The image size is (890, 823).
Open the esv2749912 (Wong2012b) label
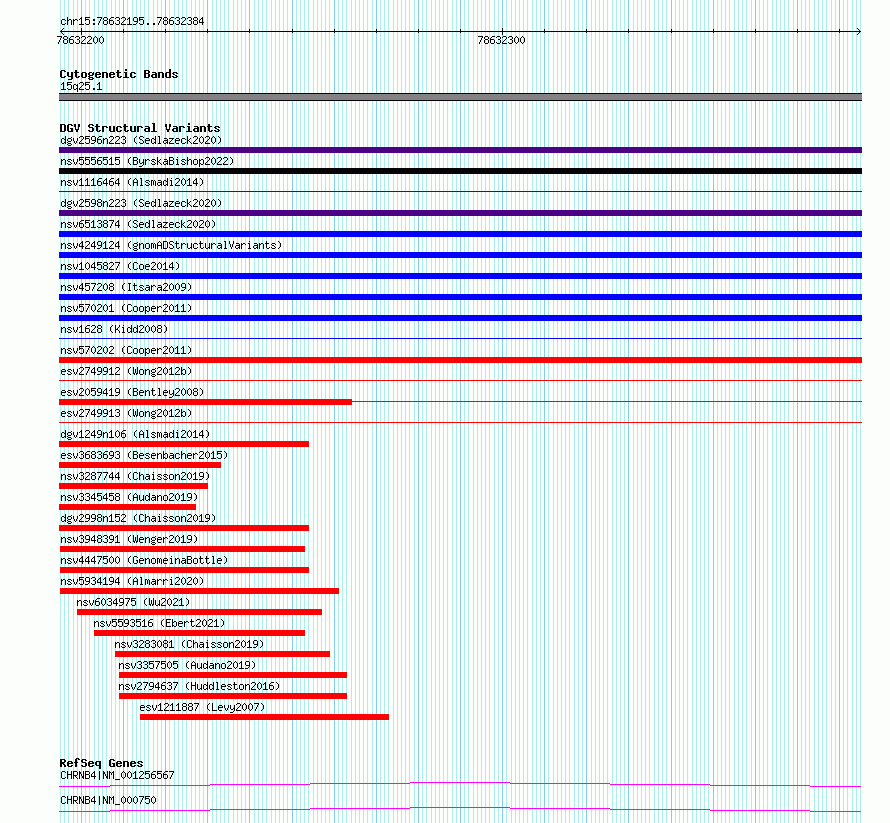click(126, 371)
